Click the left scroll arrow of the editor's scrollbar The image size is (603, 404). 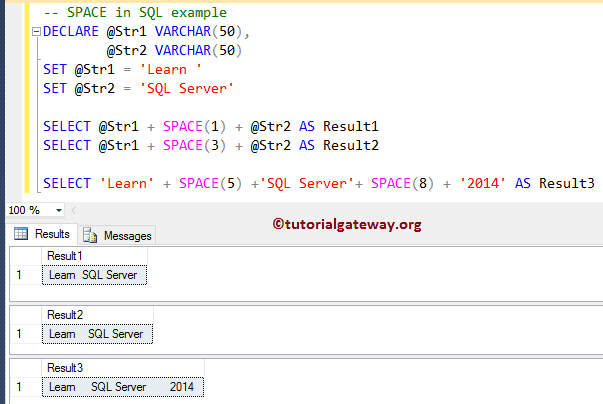73,210
